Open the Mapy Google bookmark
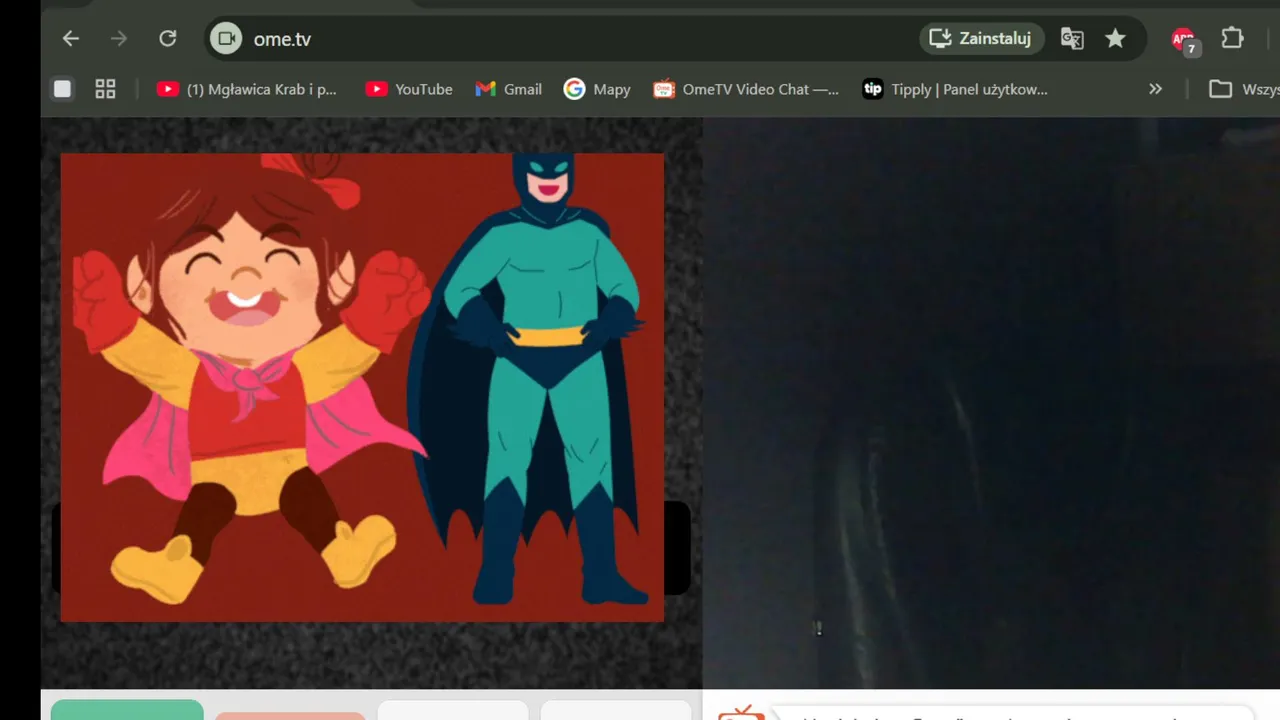Viewport: 1280px width, 720px height. pos(597,89)
